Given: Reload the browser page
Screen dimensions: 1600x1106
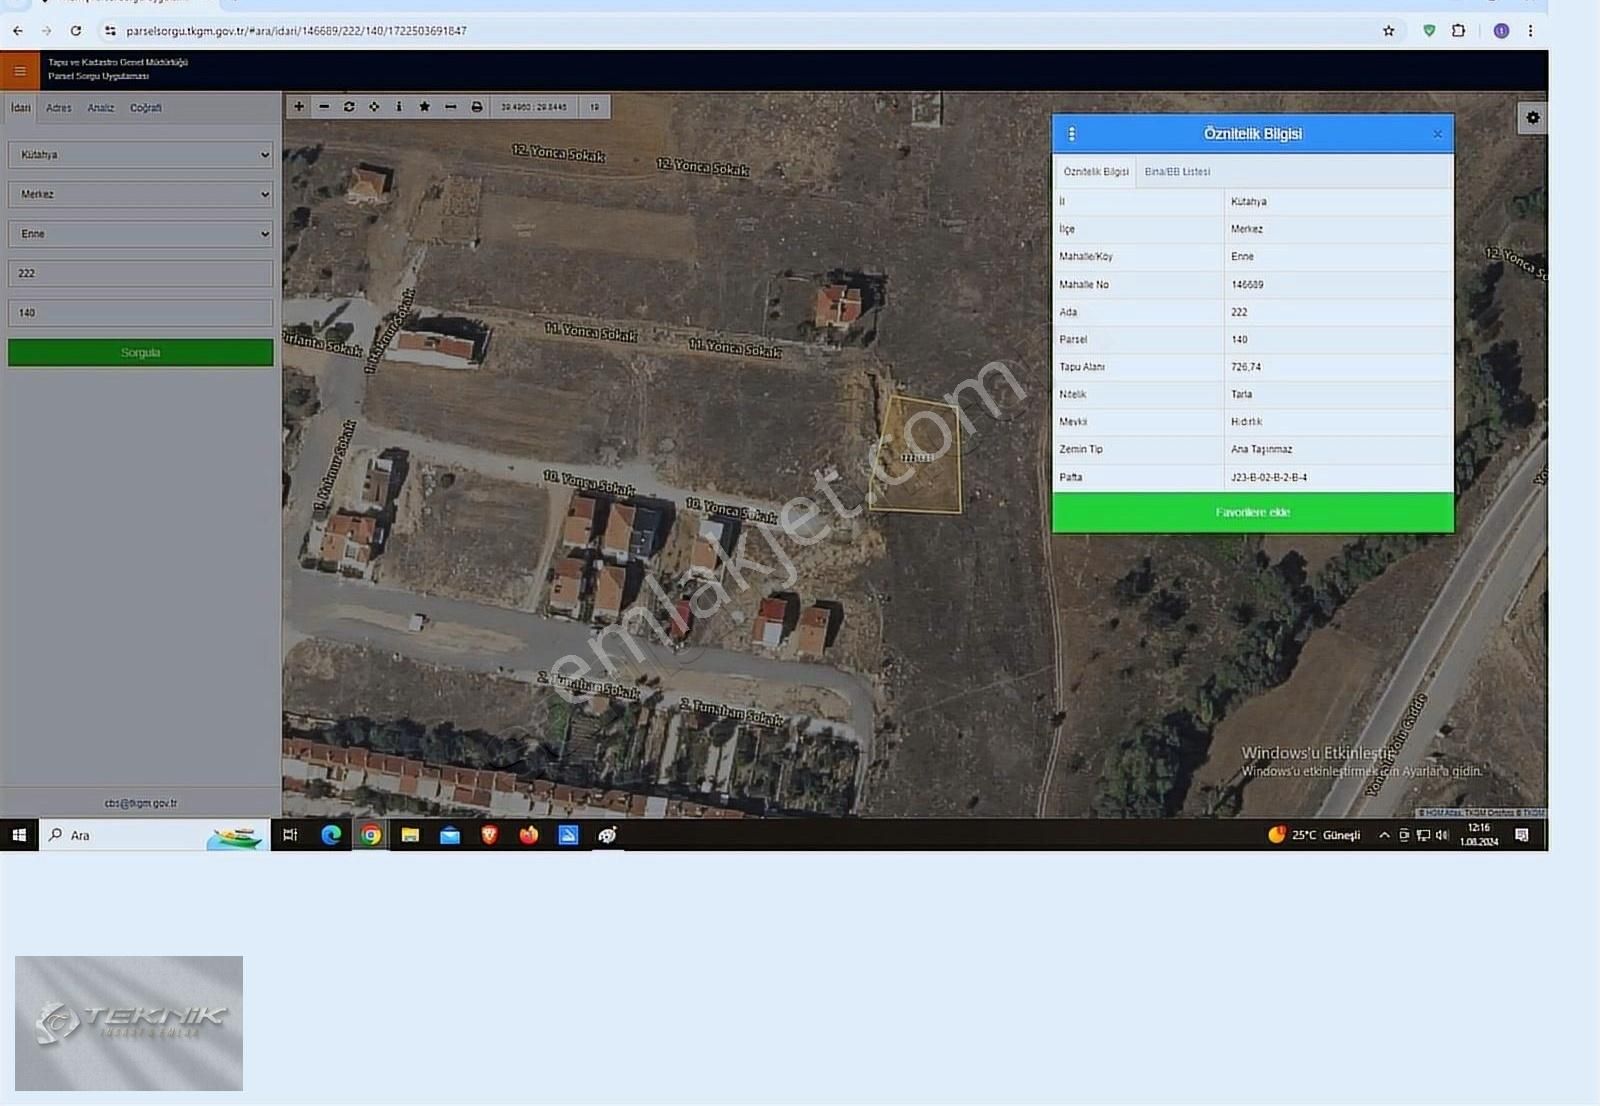Looking at the screenshot, I should tap(76, 31).
